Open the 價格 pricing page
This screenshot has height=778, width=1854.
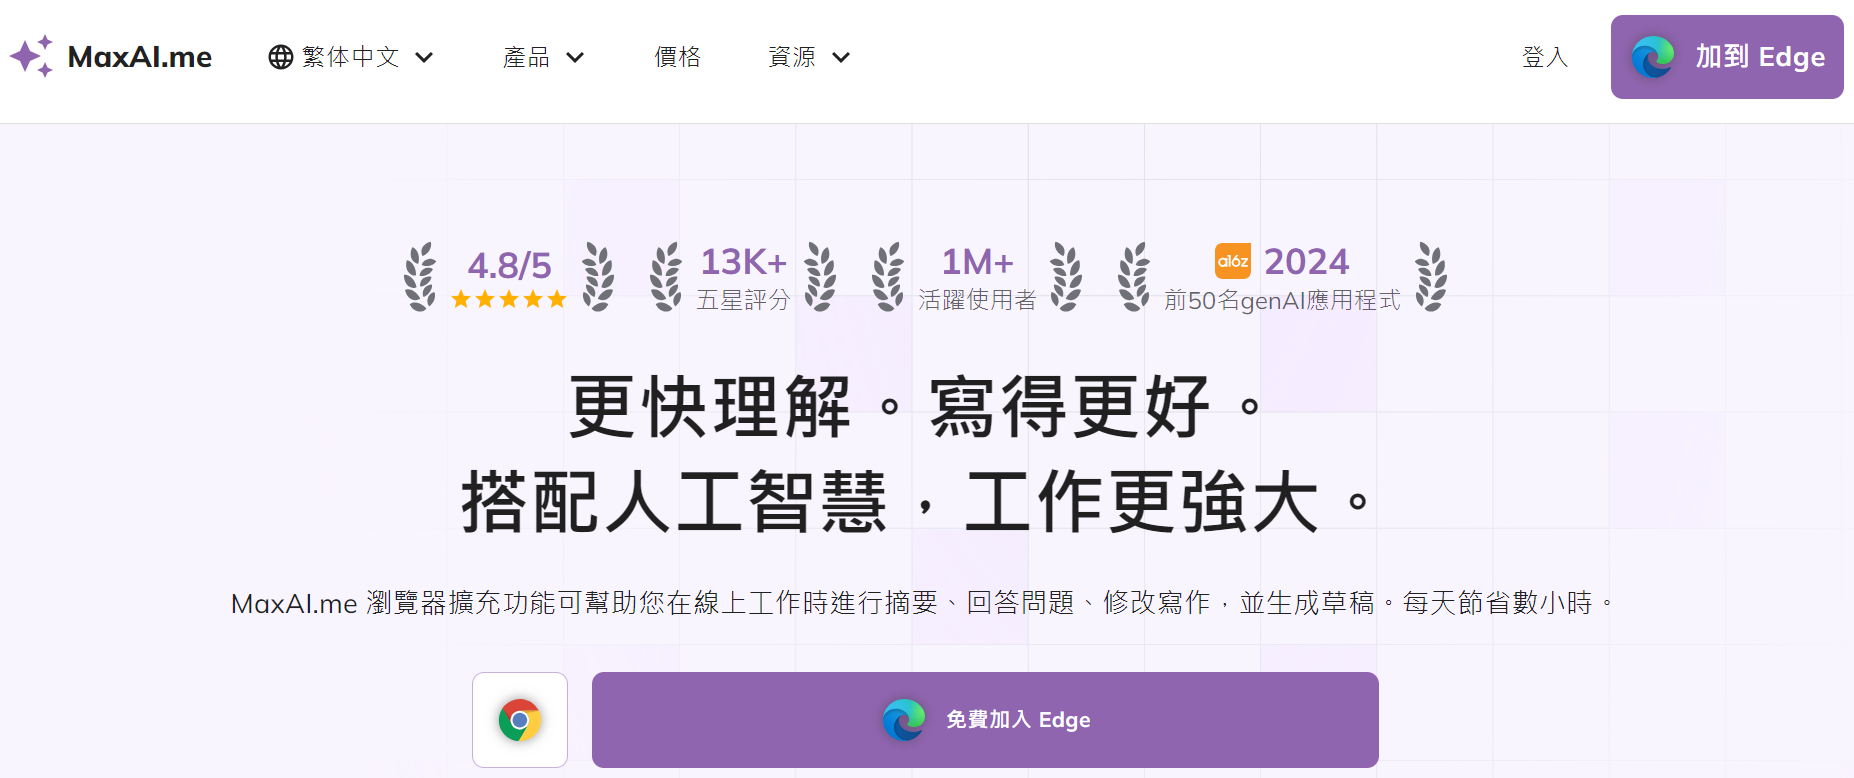pyautogui.click(x=678, y=57)
